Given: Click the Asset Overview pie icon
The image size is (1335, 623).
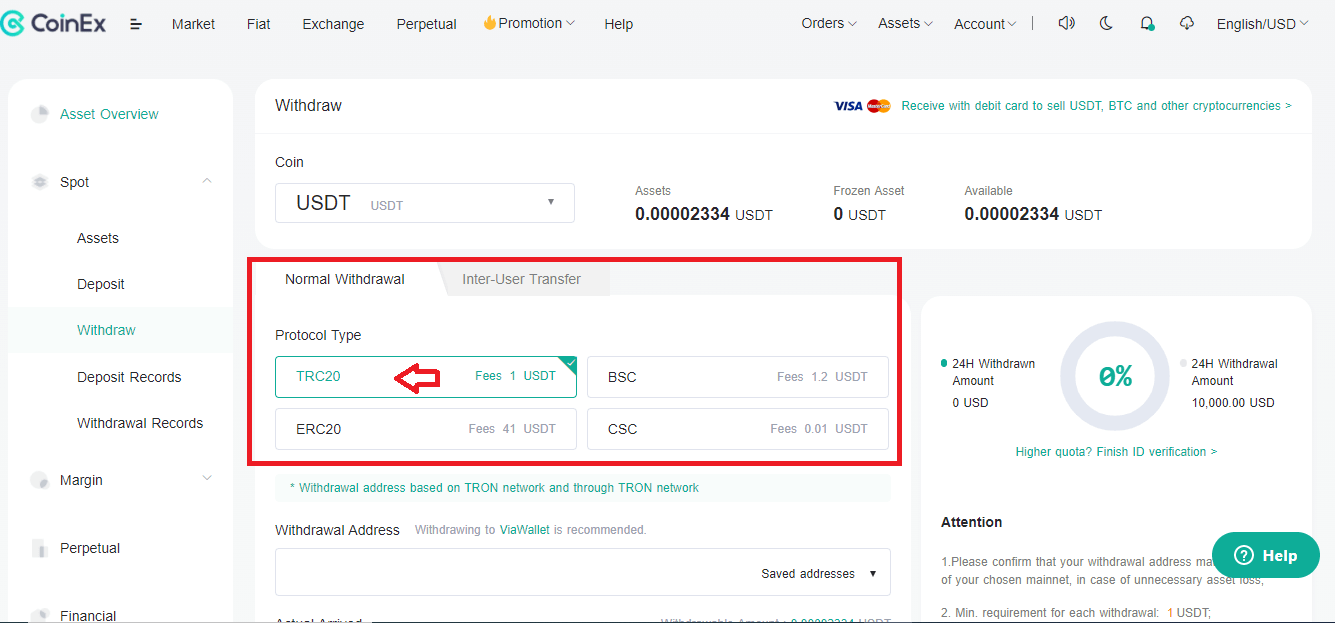Looking at the screenshot, I should pyautogui.click(x=40, y=114).
